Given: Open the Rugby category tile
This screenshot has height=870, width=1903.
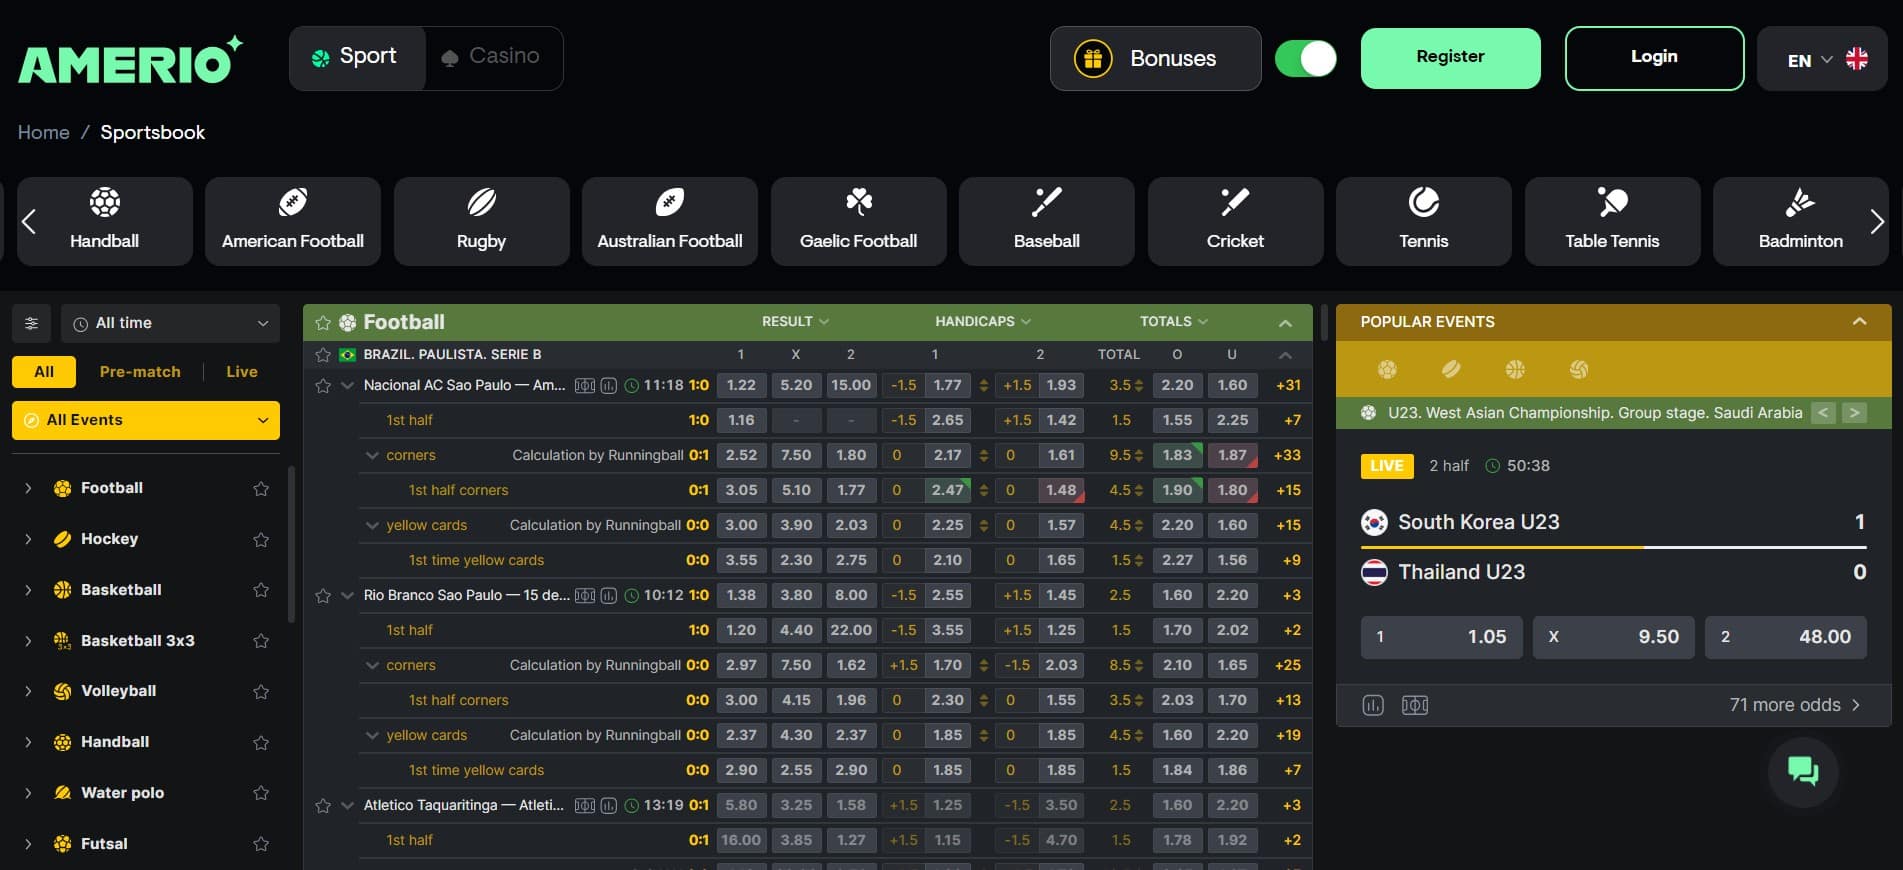Looking at the screenshot, I should click(481, 221).
